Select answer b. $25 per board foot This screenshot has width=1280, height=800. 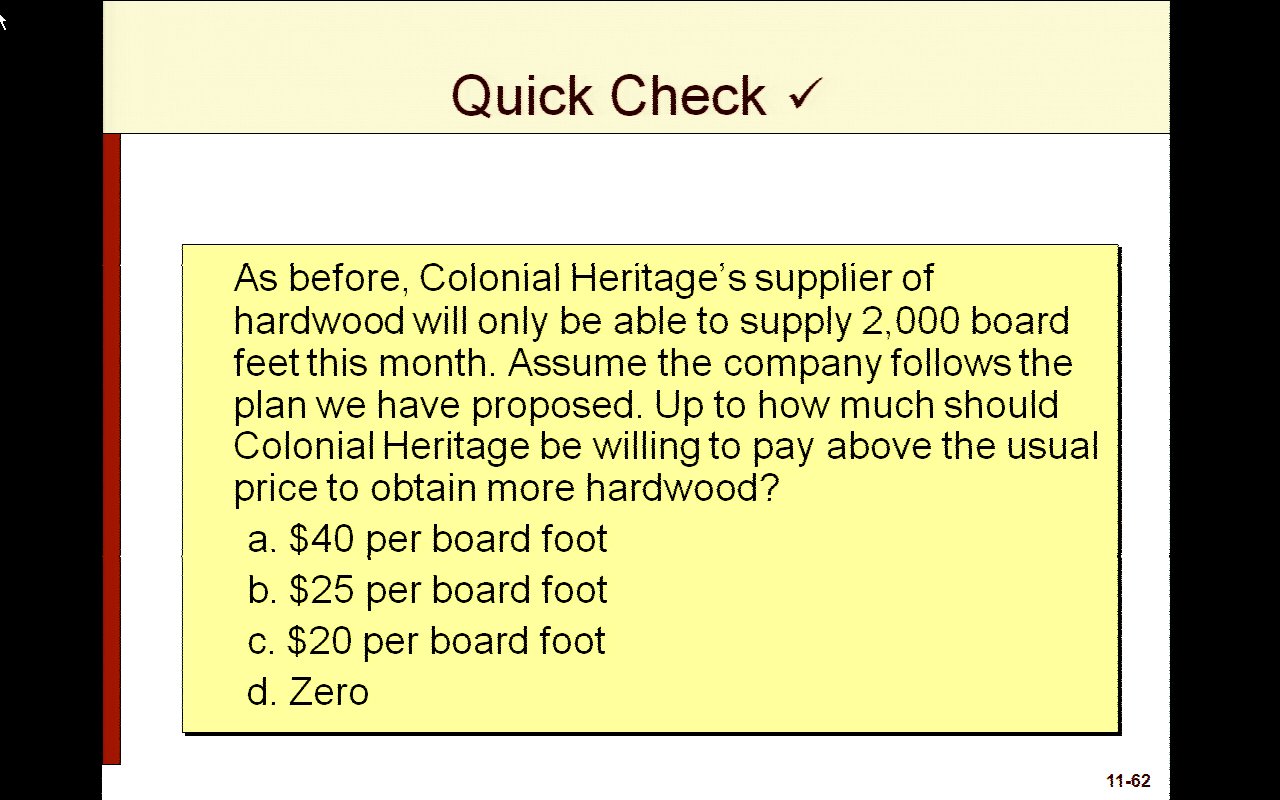pos(427,590)
